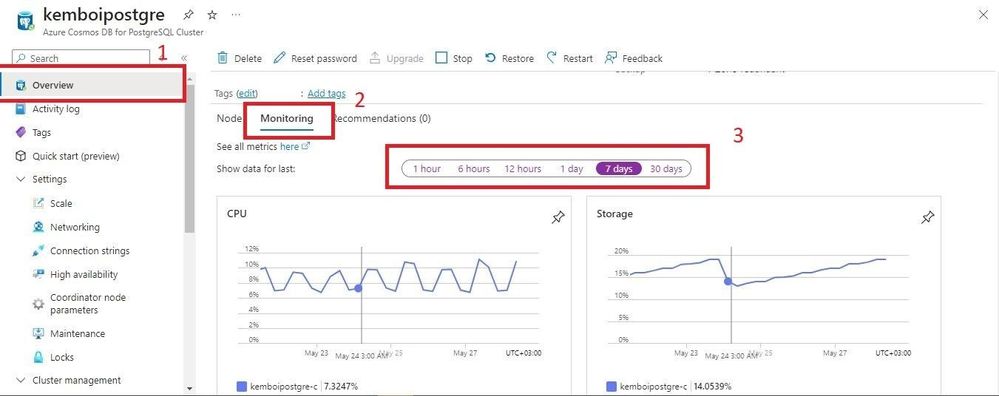Click the Scale icon
Viewport: 999px width, 396px height.
[38, 204]
